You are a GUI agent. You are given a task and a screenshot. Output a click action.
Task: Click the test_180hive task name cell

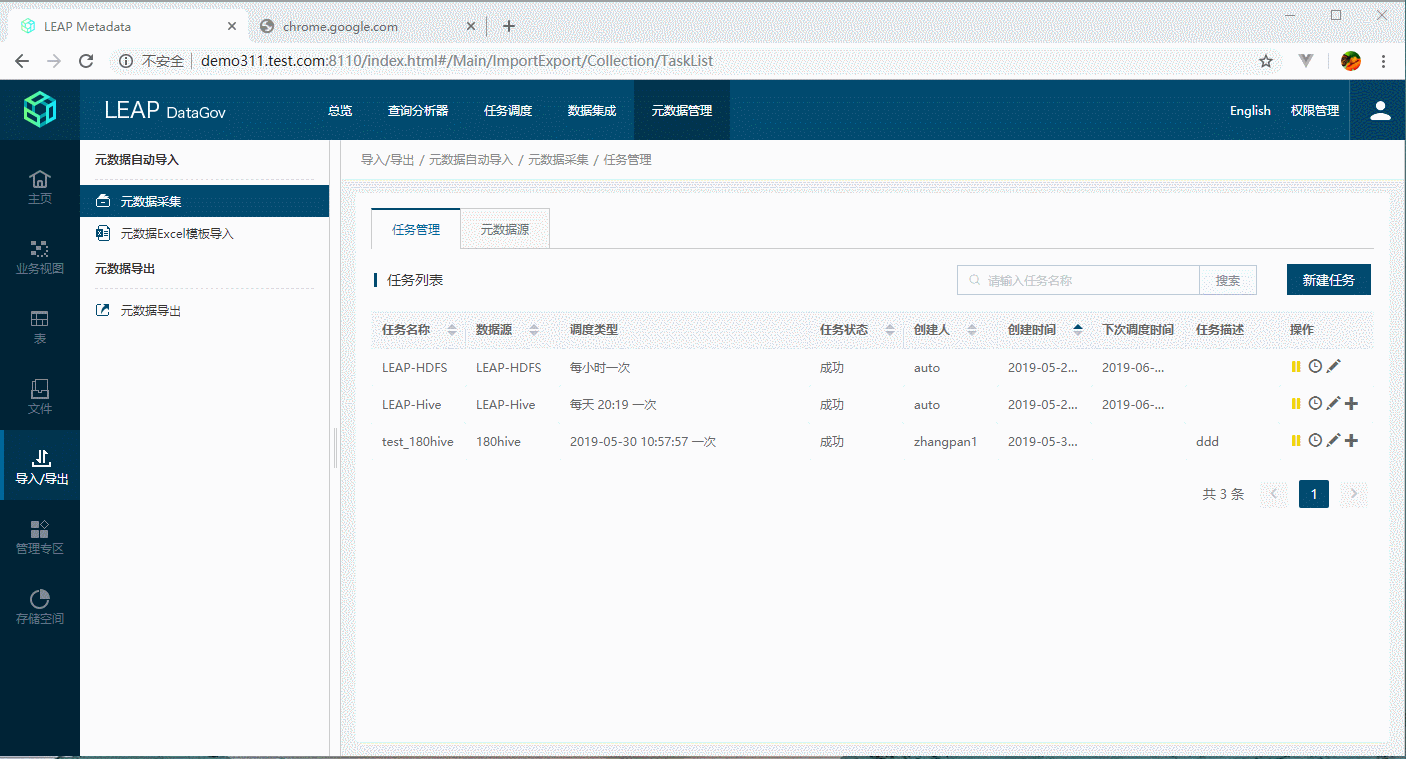[417, 441]
